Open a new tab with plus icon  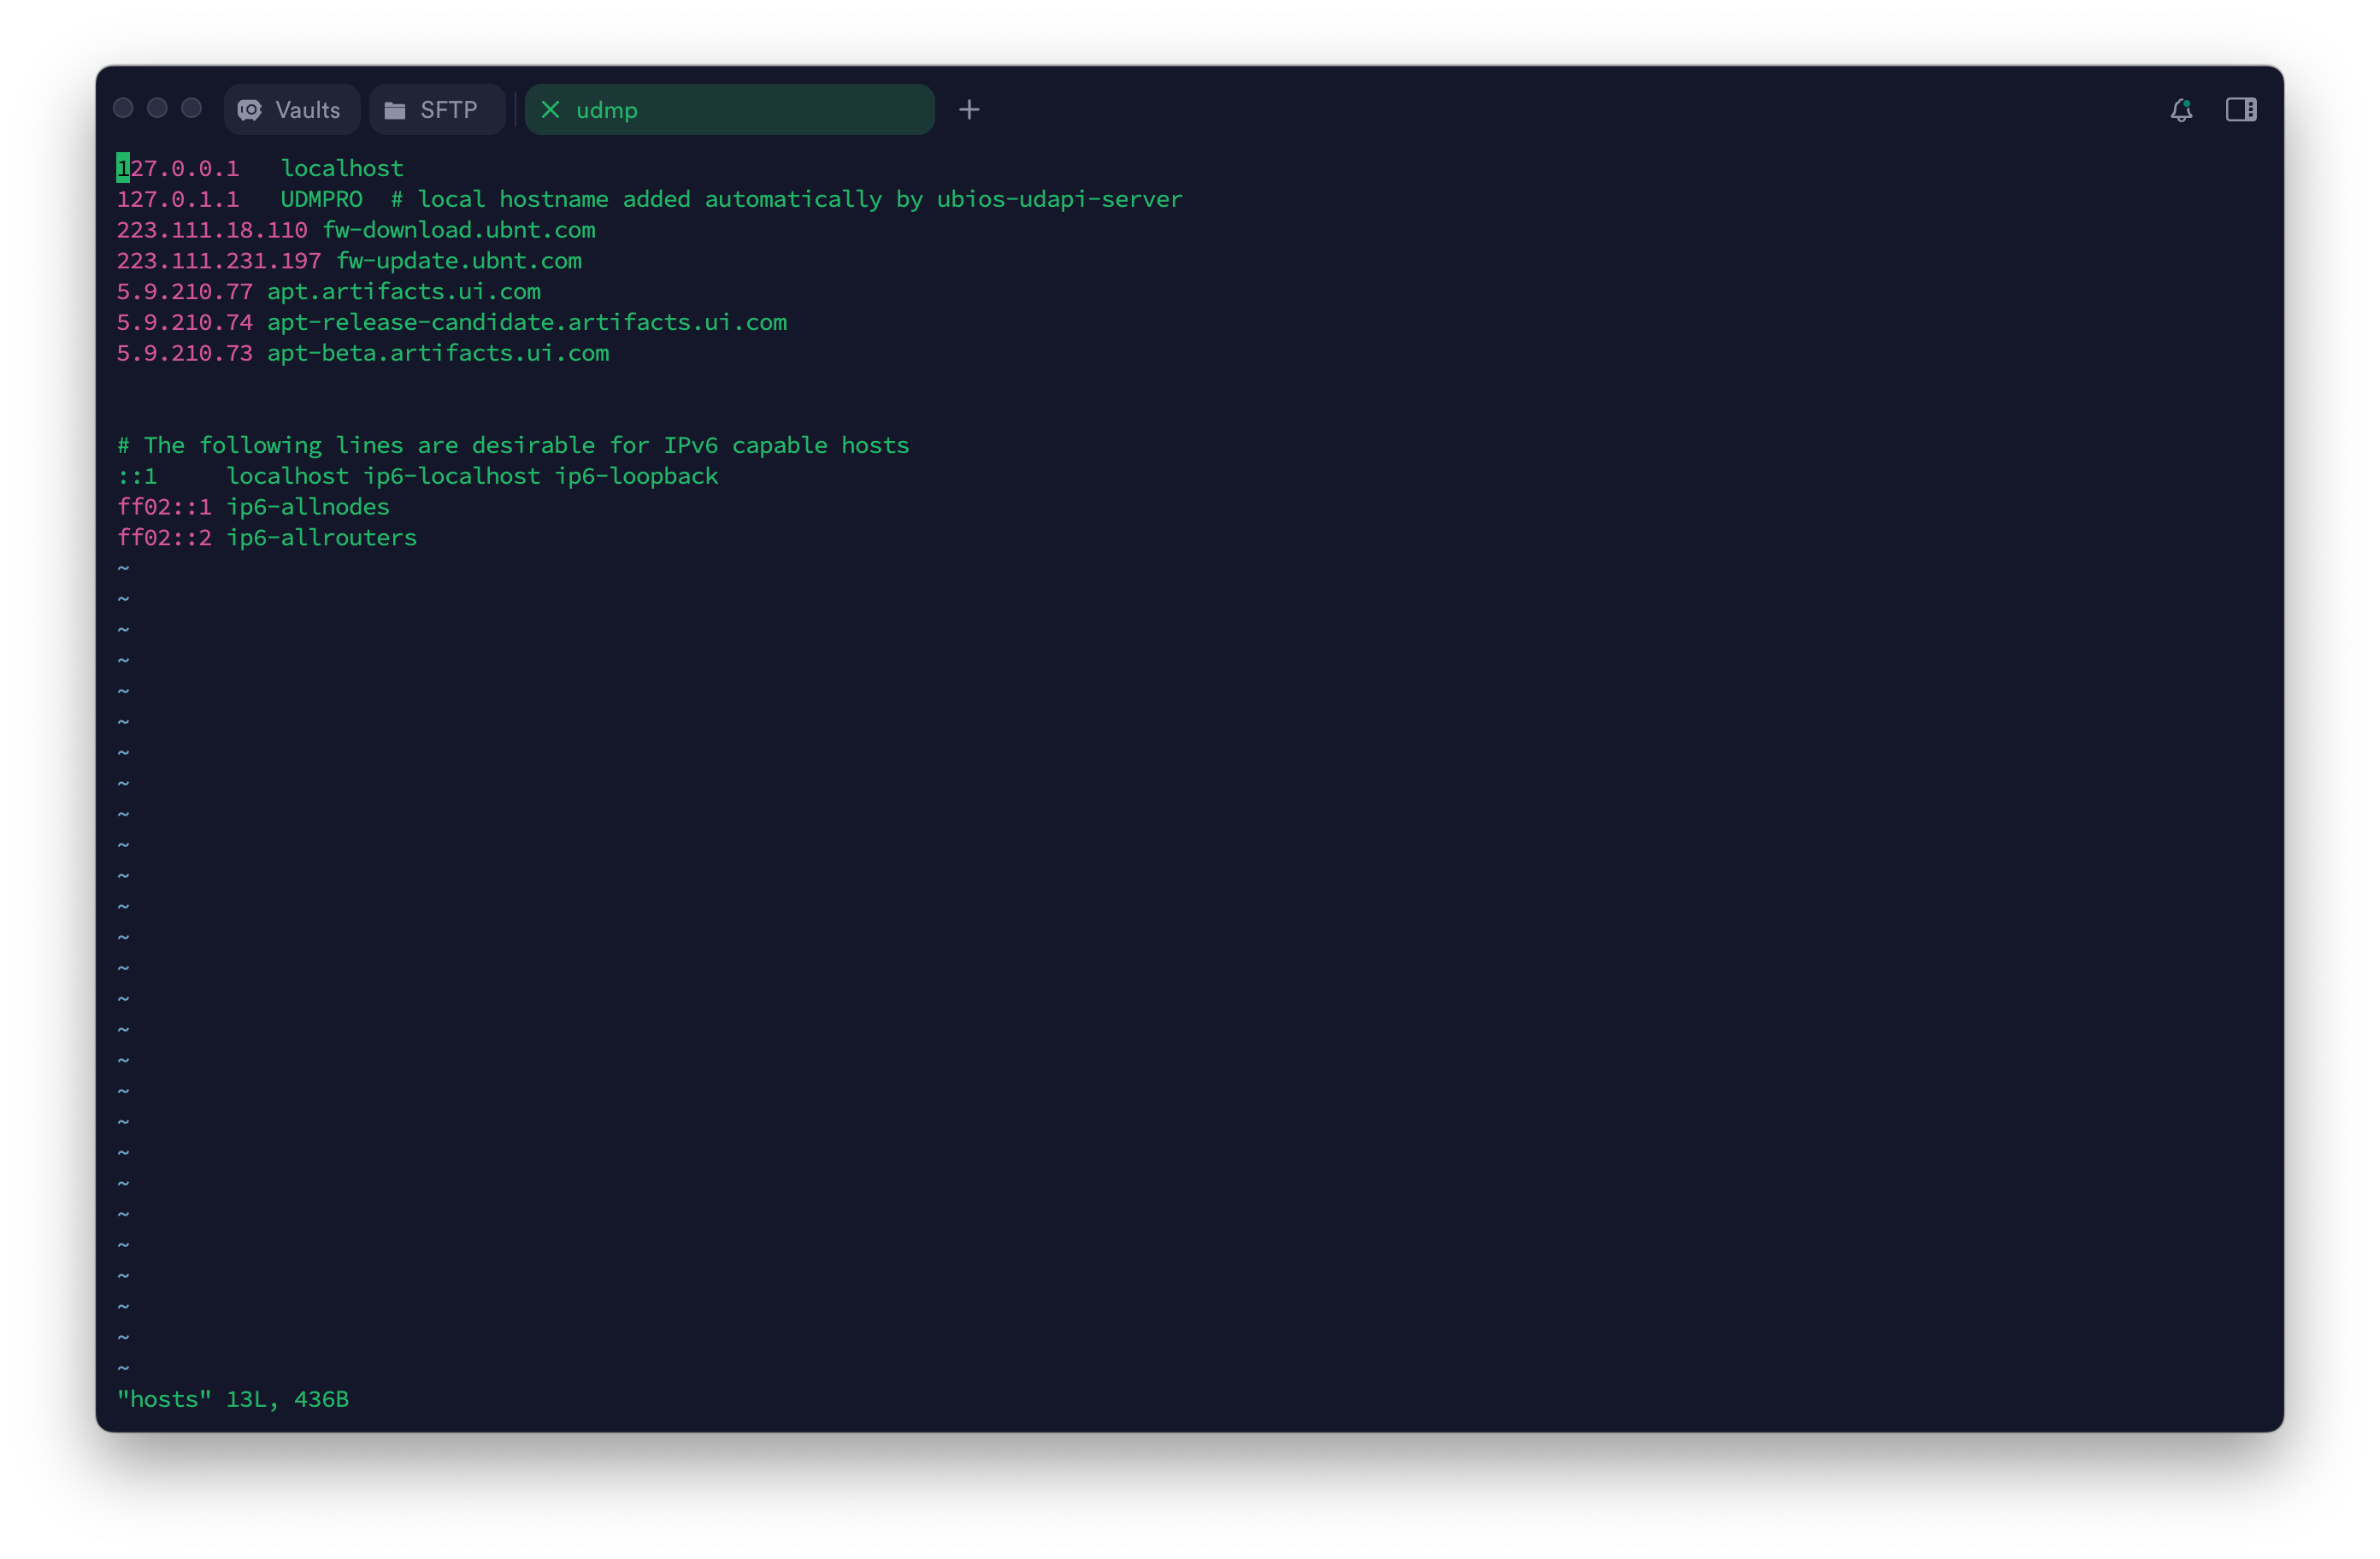point(968,110)
